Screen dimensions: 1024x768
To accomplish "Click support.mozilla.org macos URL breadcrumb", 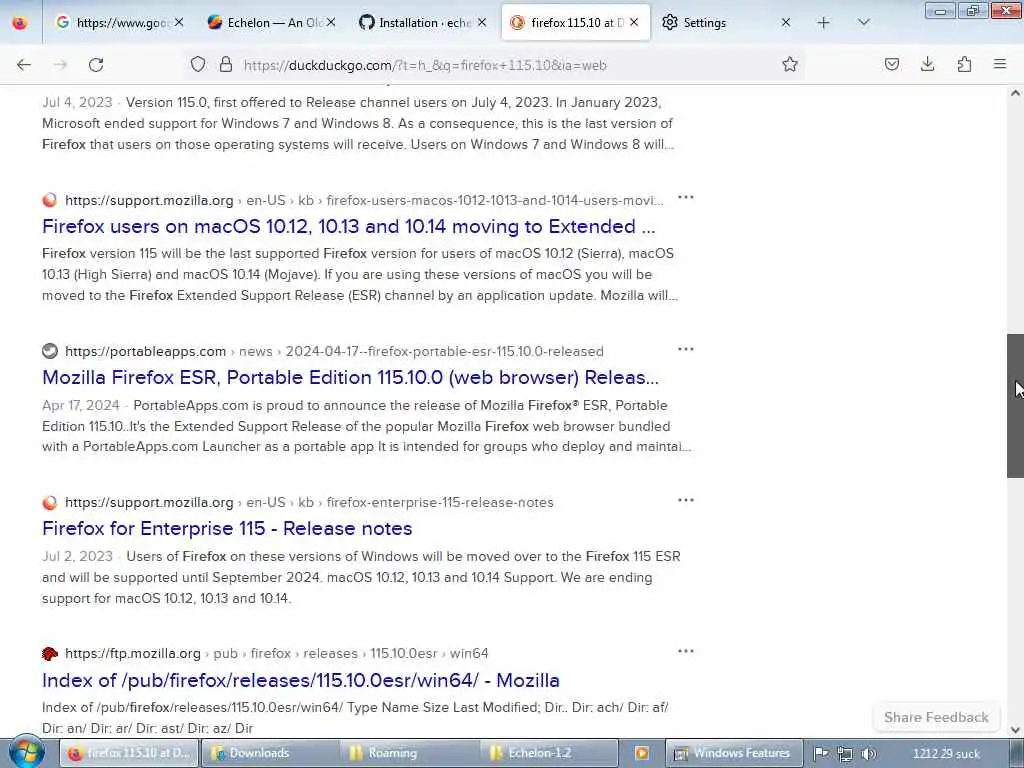I will click(364, 200).
